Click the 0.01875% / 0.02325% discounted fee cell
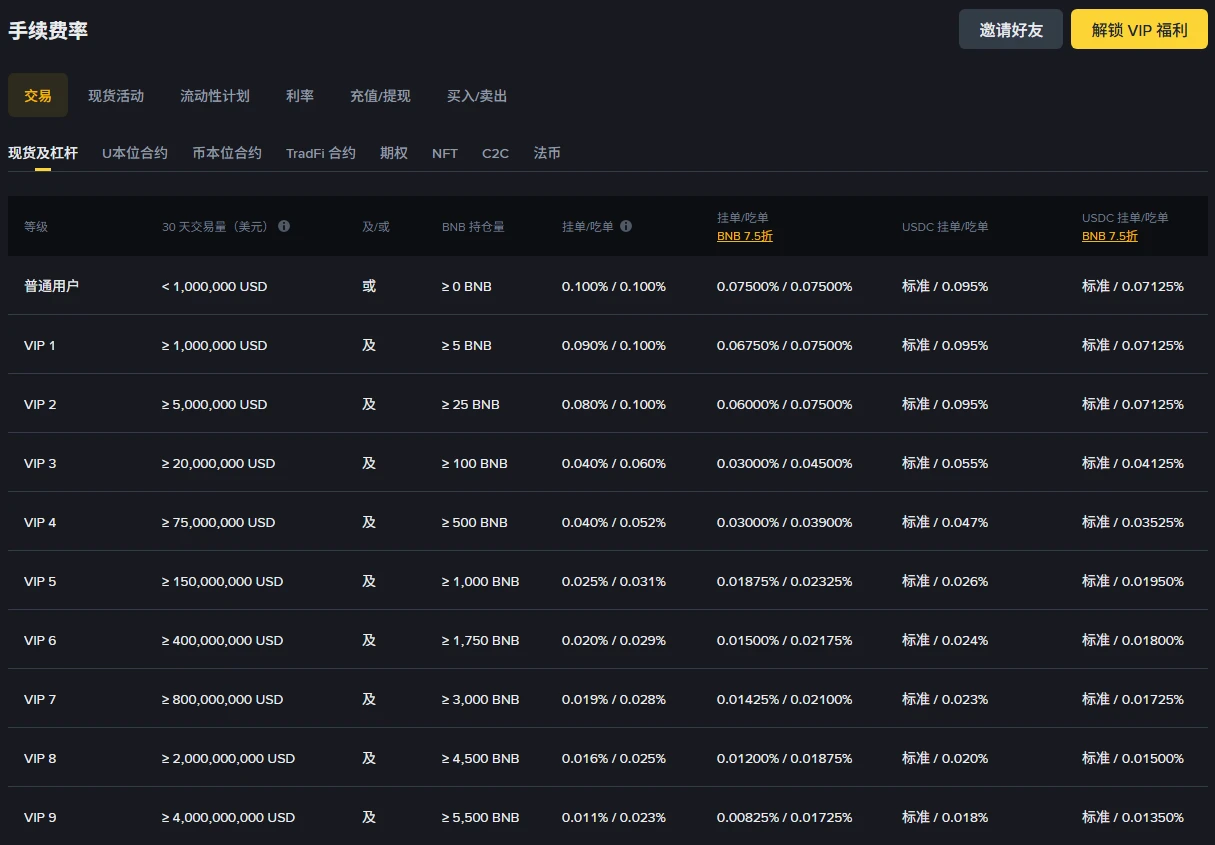The width and height of the screenshot is (1215, 845). 785,581
